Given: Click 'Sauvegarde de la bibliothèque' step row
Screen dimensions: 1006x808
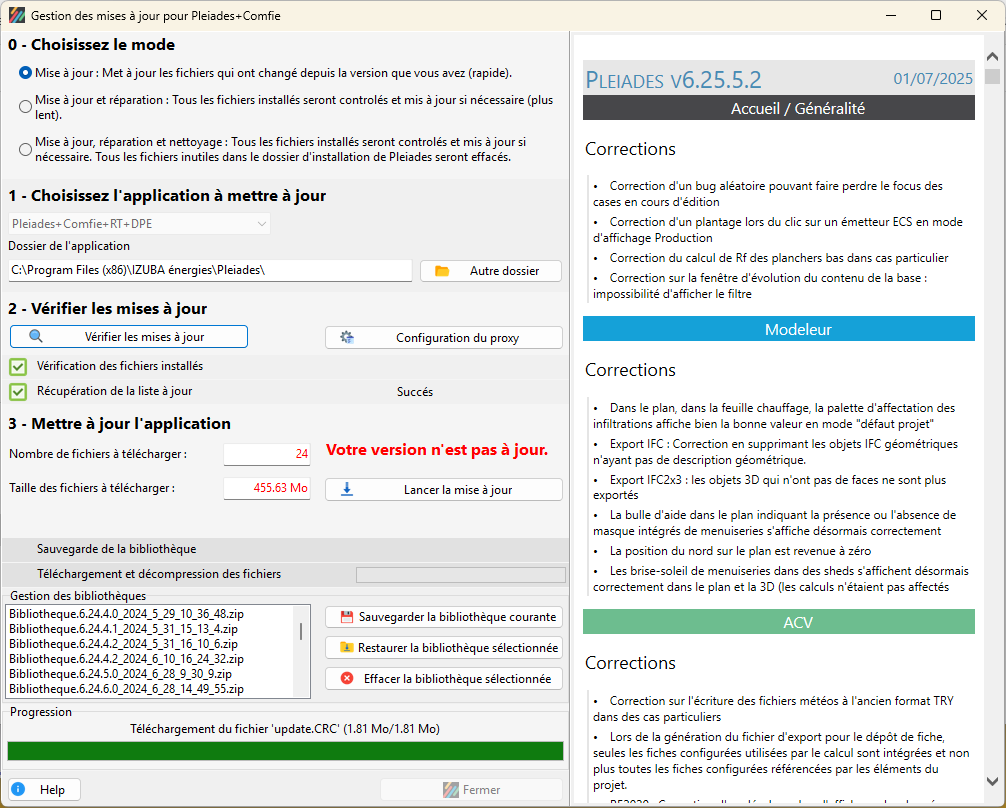Looking at the screenshot, I should coord(286,549).
